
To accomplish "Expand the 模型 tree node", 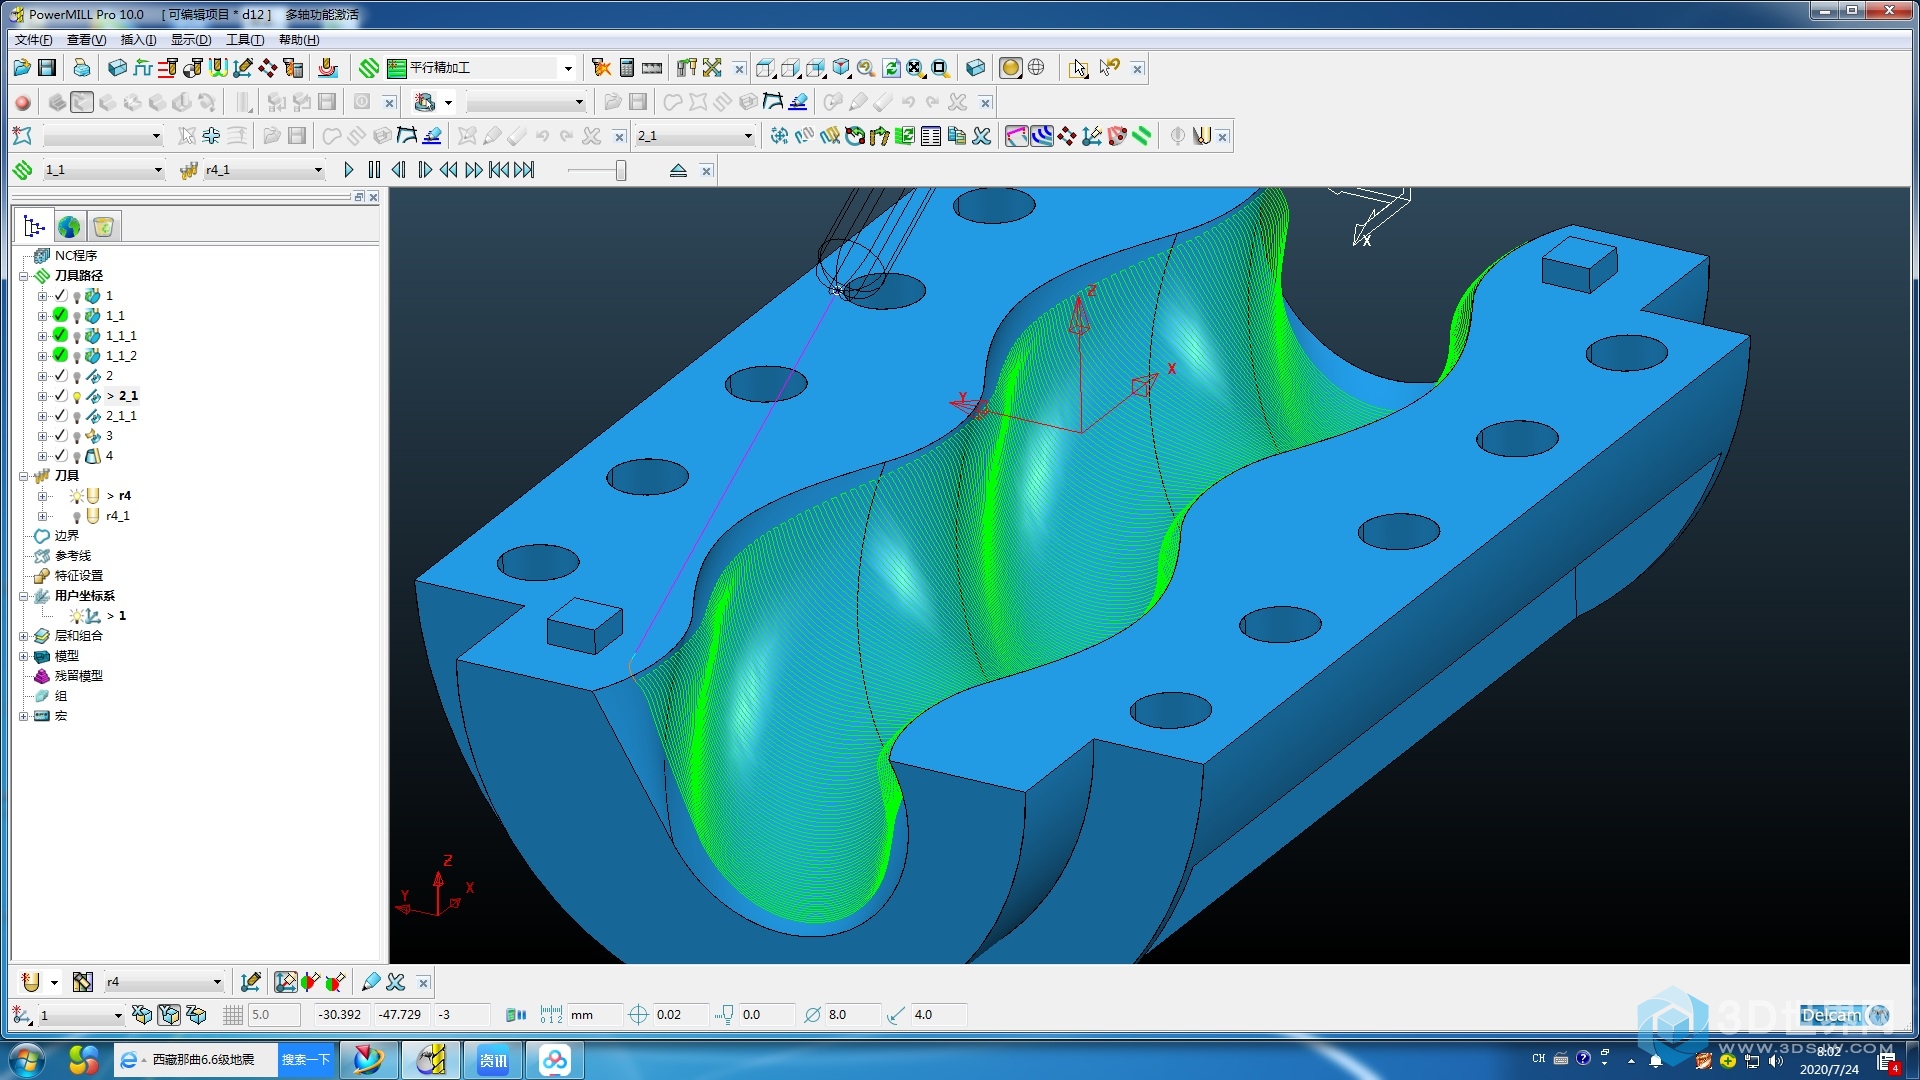I will tap(24, 656).
